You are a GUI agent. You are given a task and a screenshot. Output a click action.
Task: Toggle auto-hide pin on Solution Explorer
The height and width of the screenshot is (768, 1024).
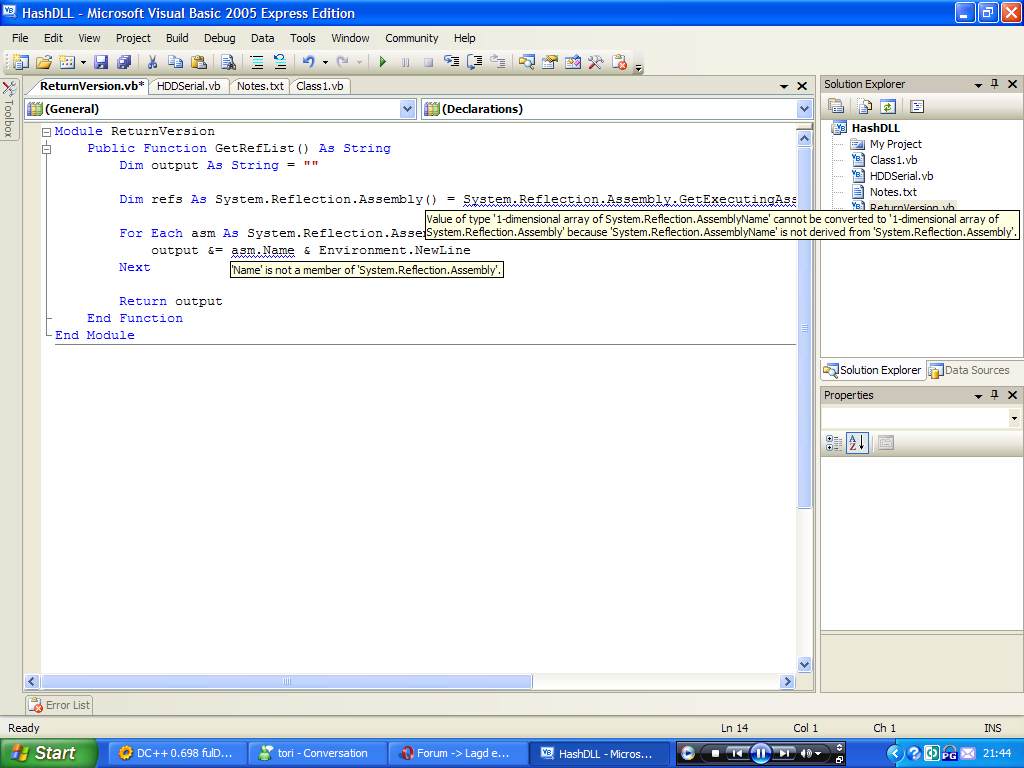(995, 84)
